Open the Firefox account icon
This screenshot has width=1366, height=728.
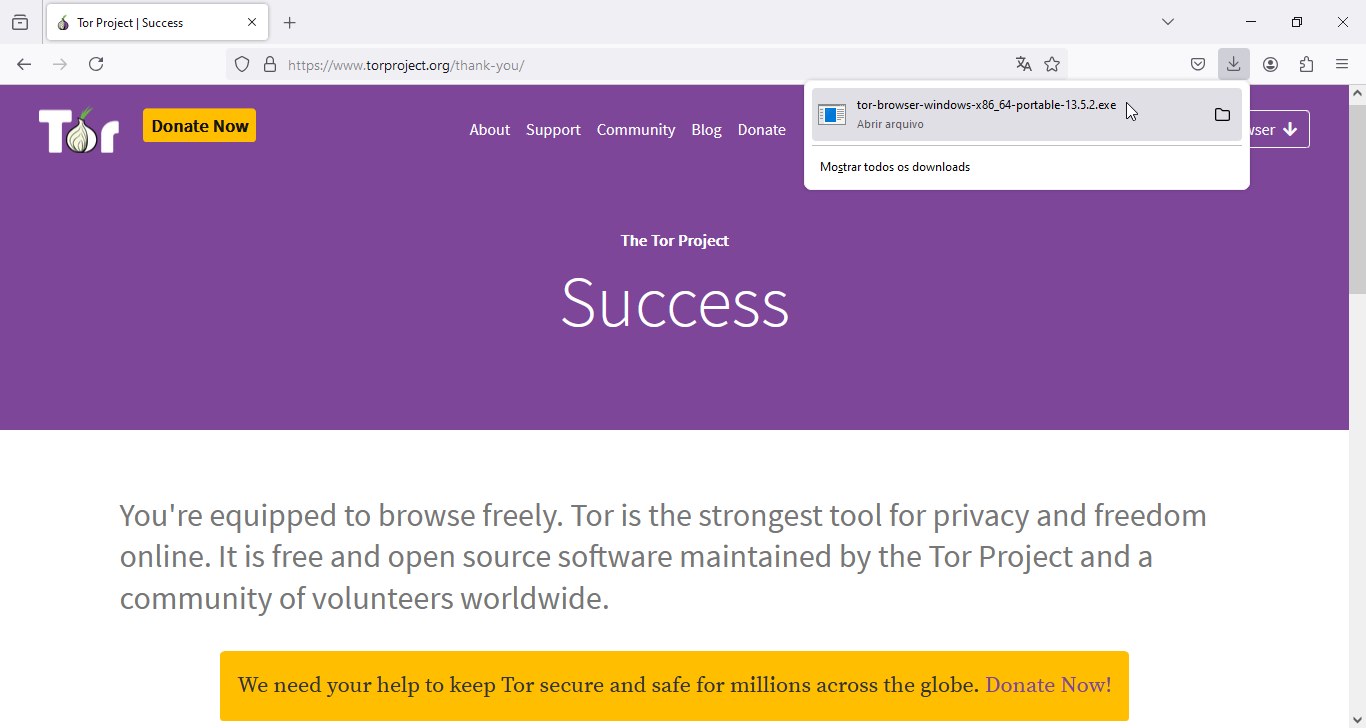(1270, 65)
